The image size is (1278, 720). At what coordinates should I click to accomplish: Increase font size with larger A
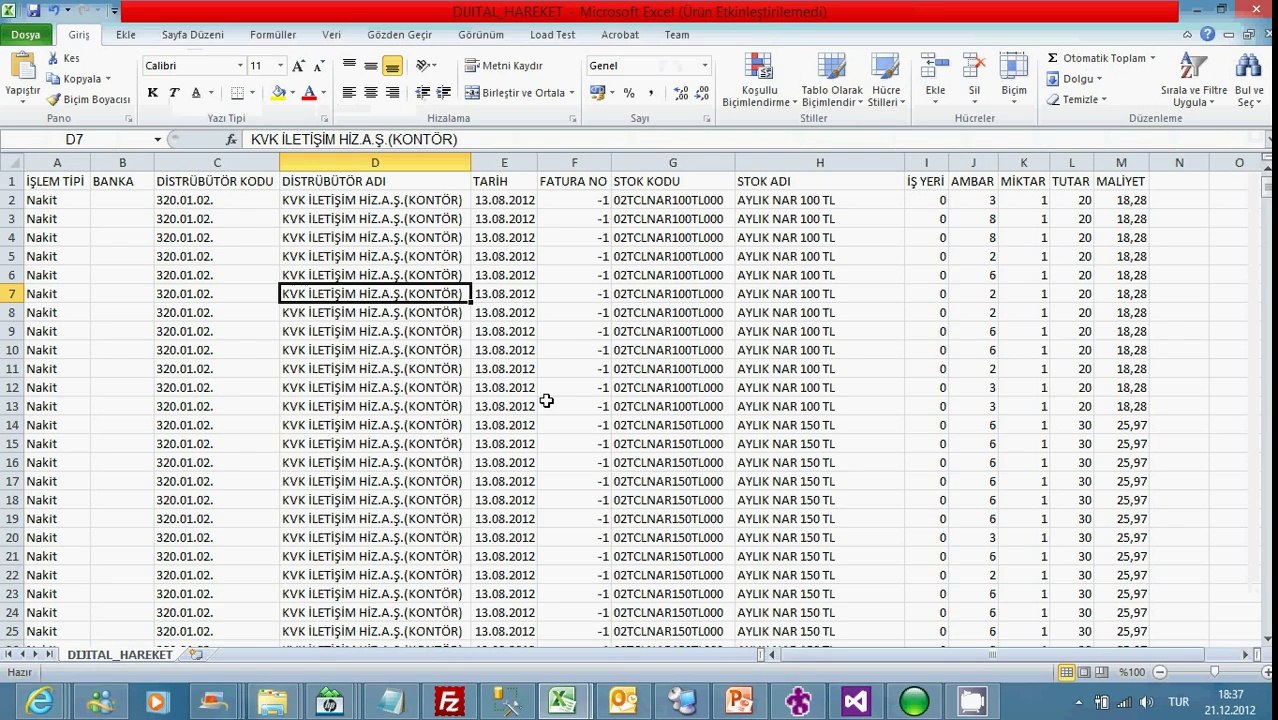coord(300,65)
